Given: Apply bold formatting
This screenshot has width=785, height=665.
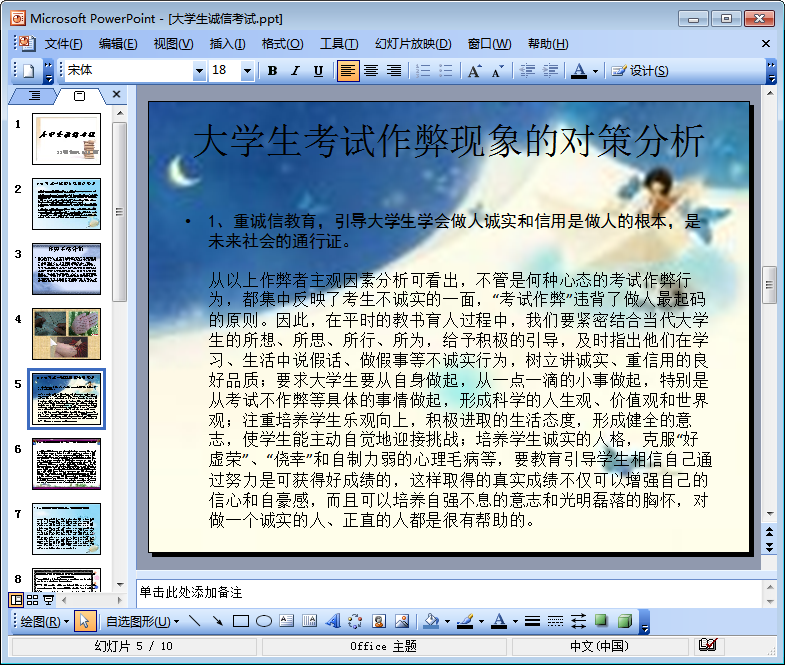Looking at the screenshot, I should click(272, 71).
